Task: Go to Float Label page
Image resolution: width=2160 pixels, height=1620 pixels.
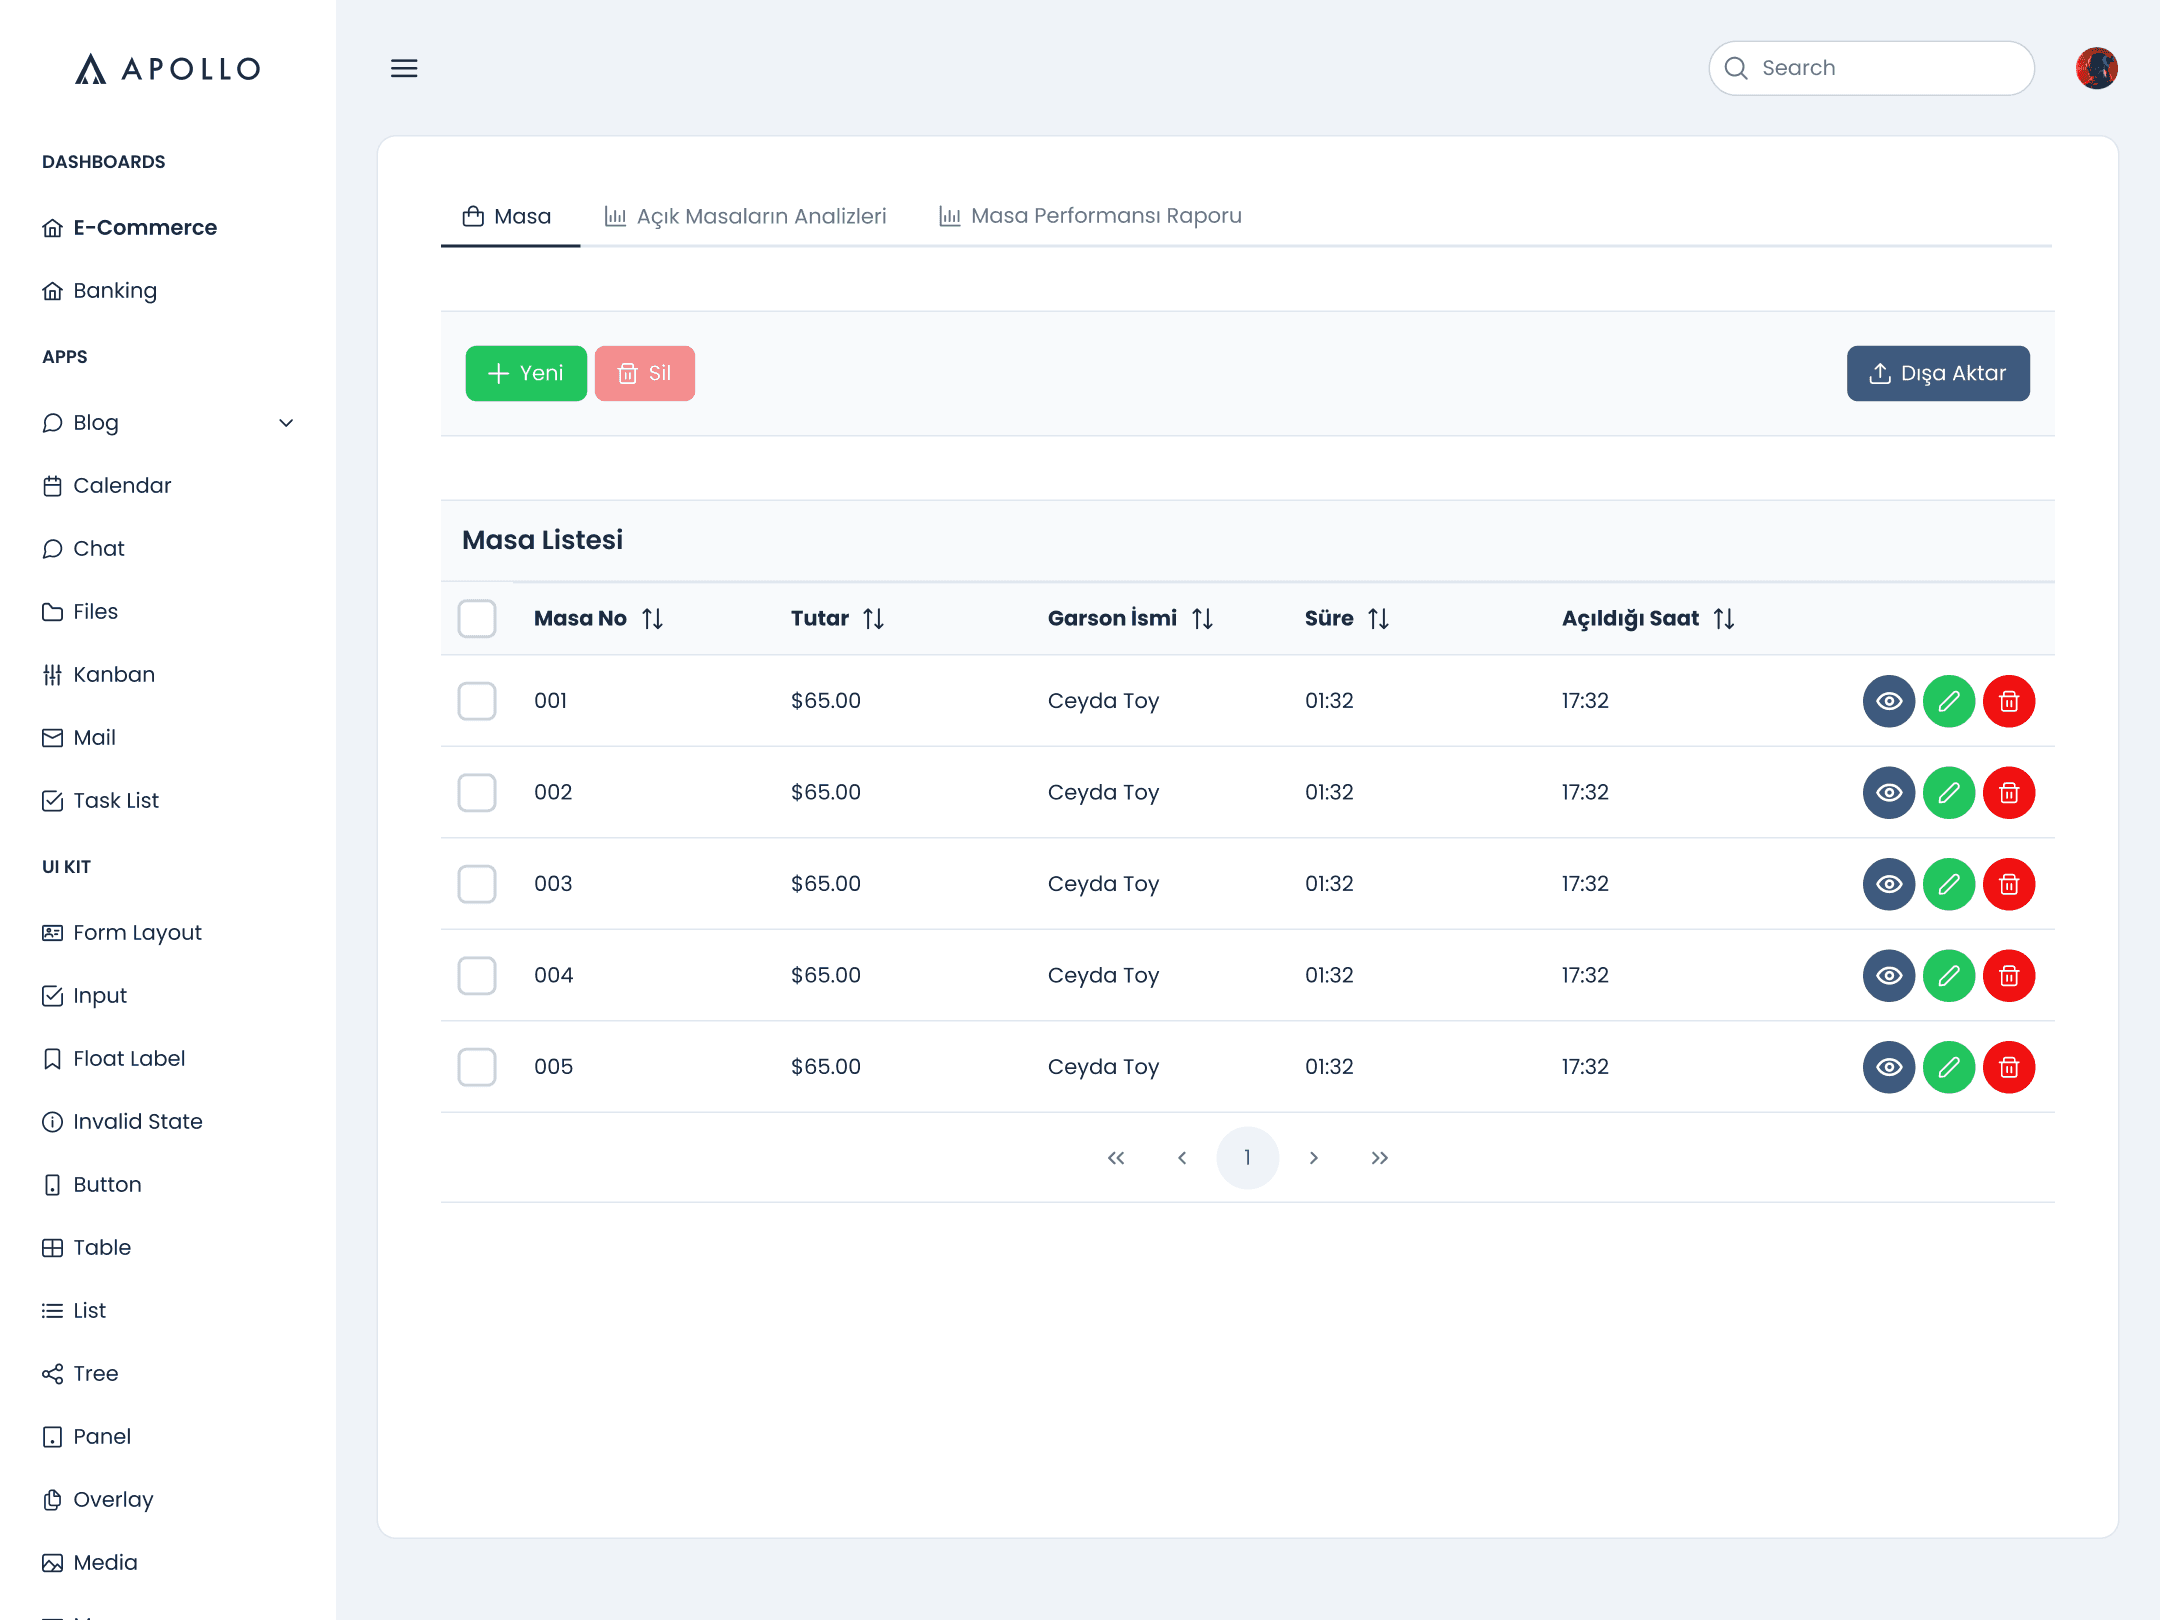Action: coord(113,1059)
